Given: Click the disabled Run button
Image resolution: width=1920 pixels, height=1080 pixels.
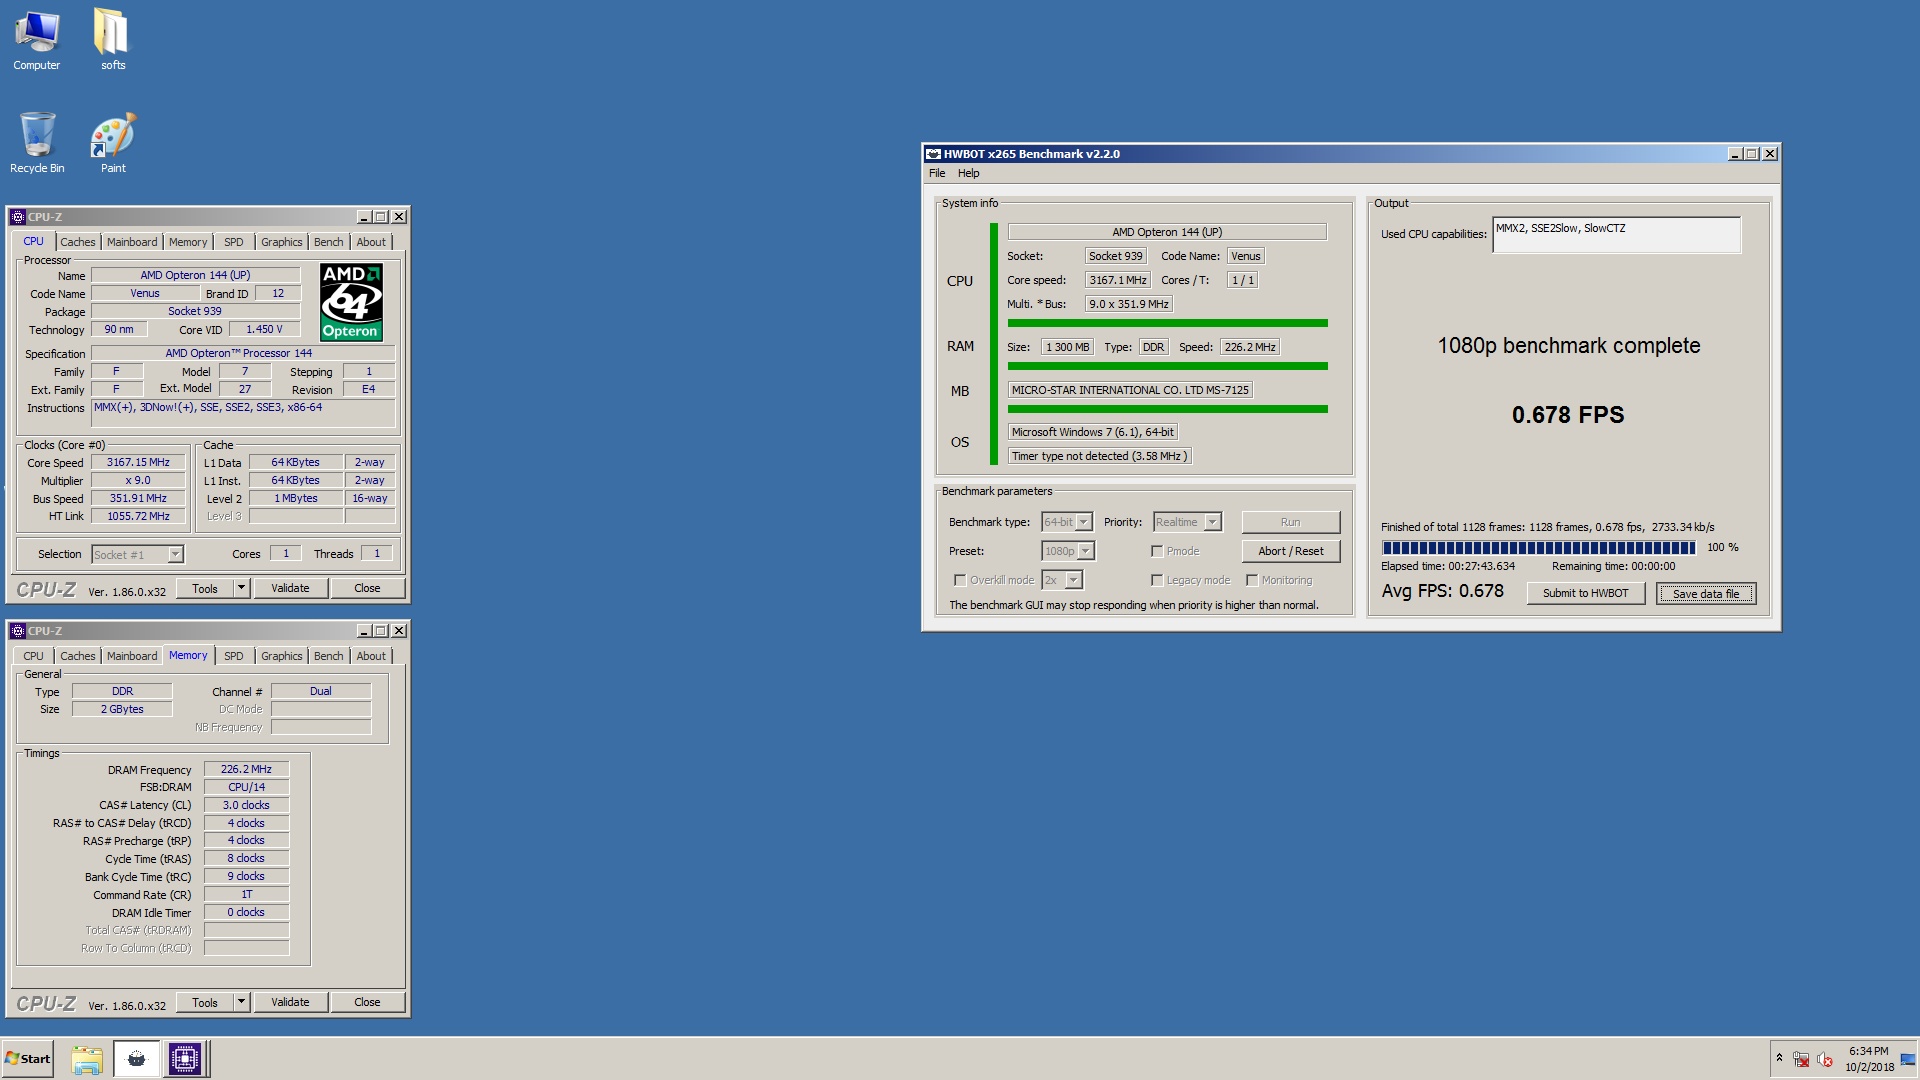Looking at the screenshot, I should (x=1290, y=522).
